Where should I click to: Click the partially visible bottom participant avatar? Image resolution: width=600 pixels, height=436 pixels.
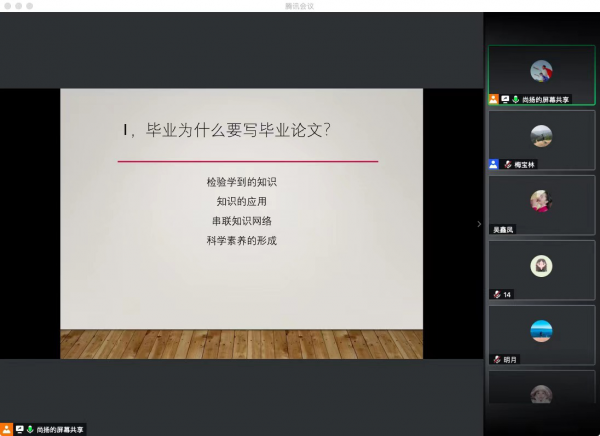point(541,394)
